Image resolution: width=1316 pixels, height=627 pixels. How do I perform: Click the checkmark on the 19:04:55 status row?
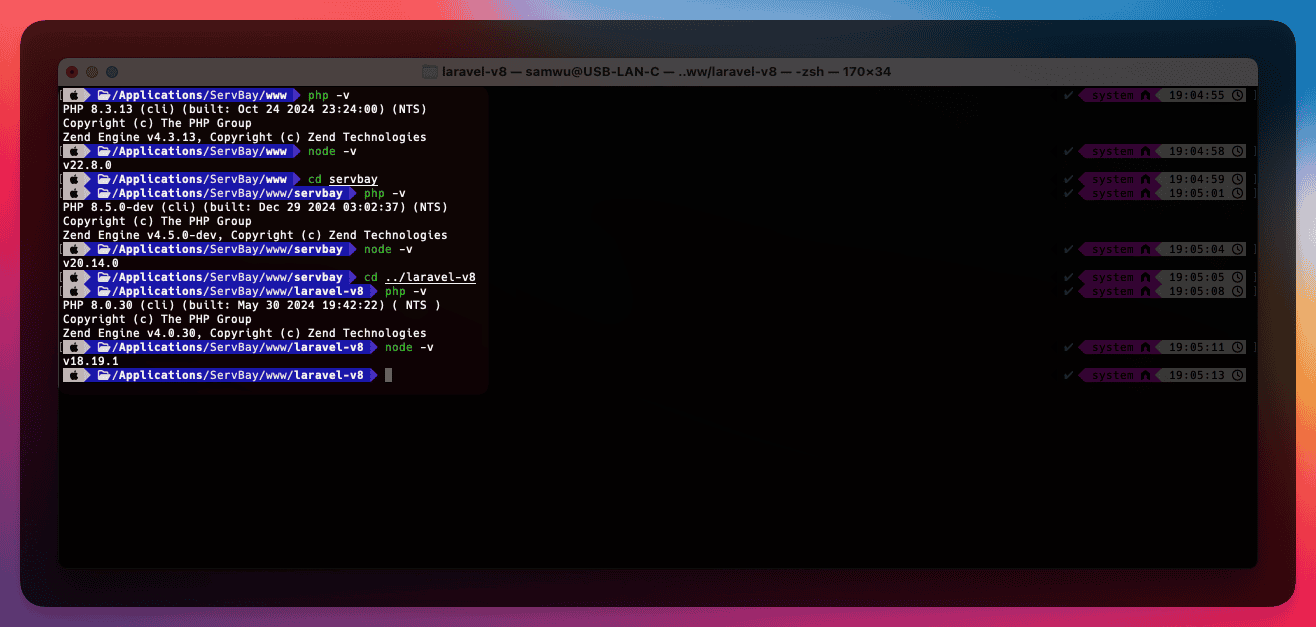click(x=1069, y=95)
